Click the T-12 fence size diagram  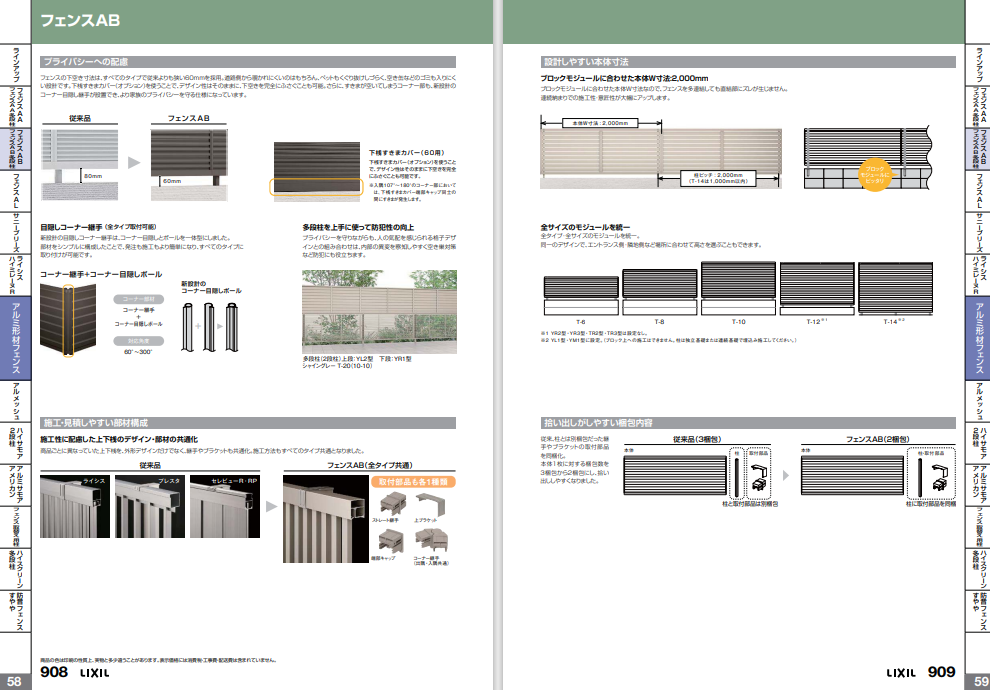click(x=817, y=288)
